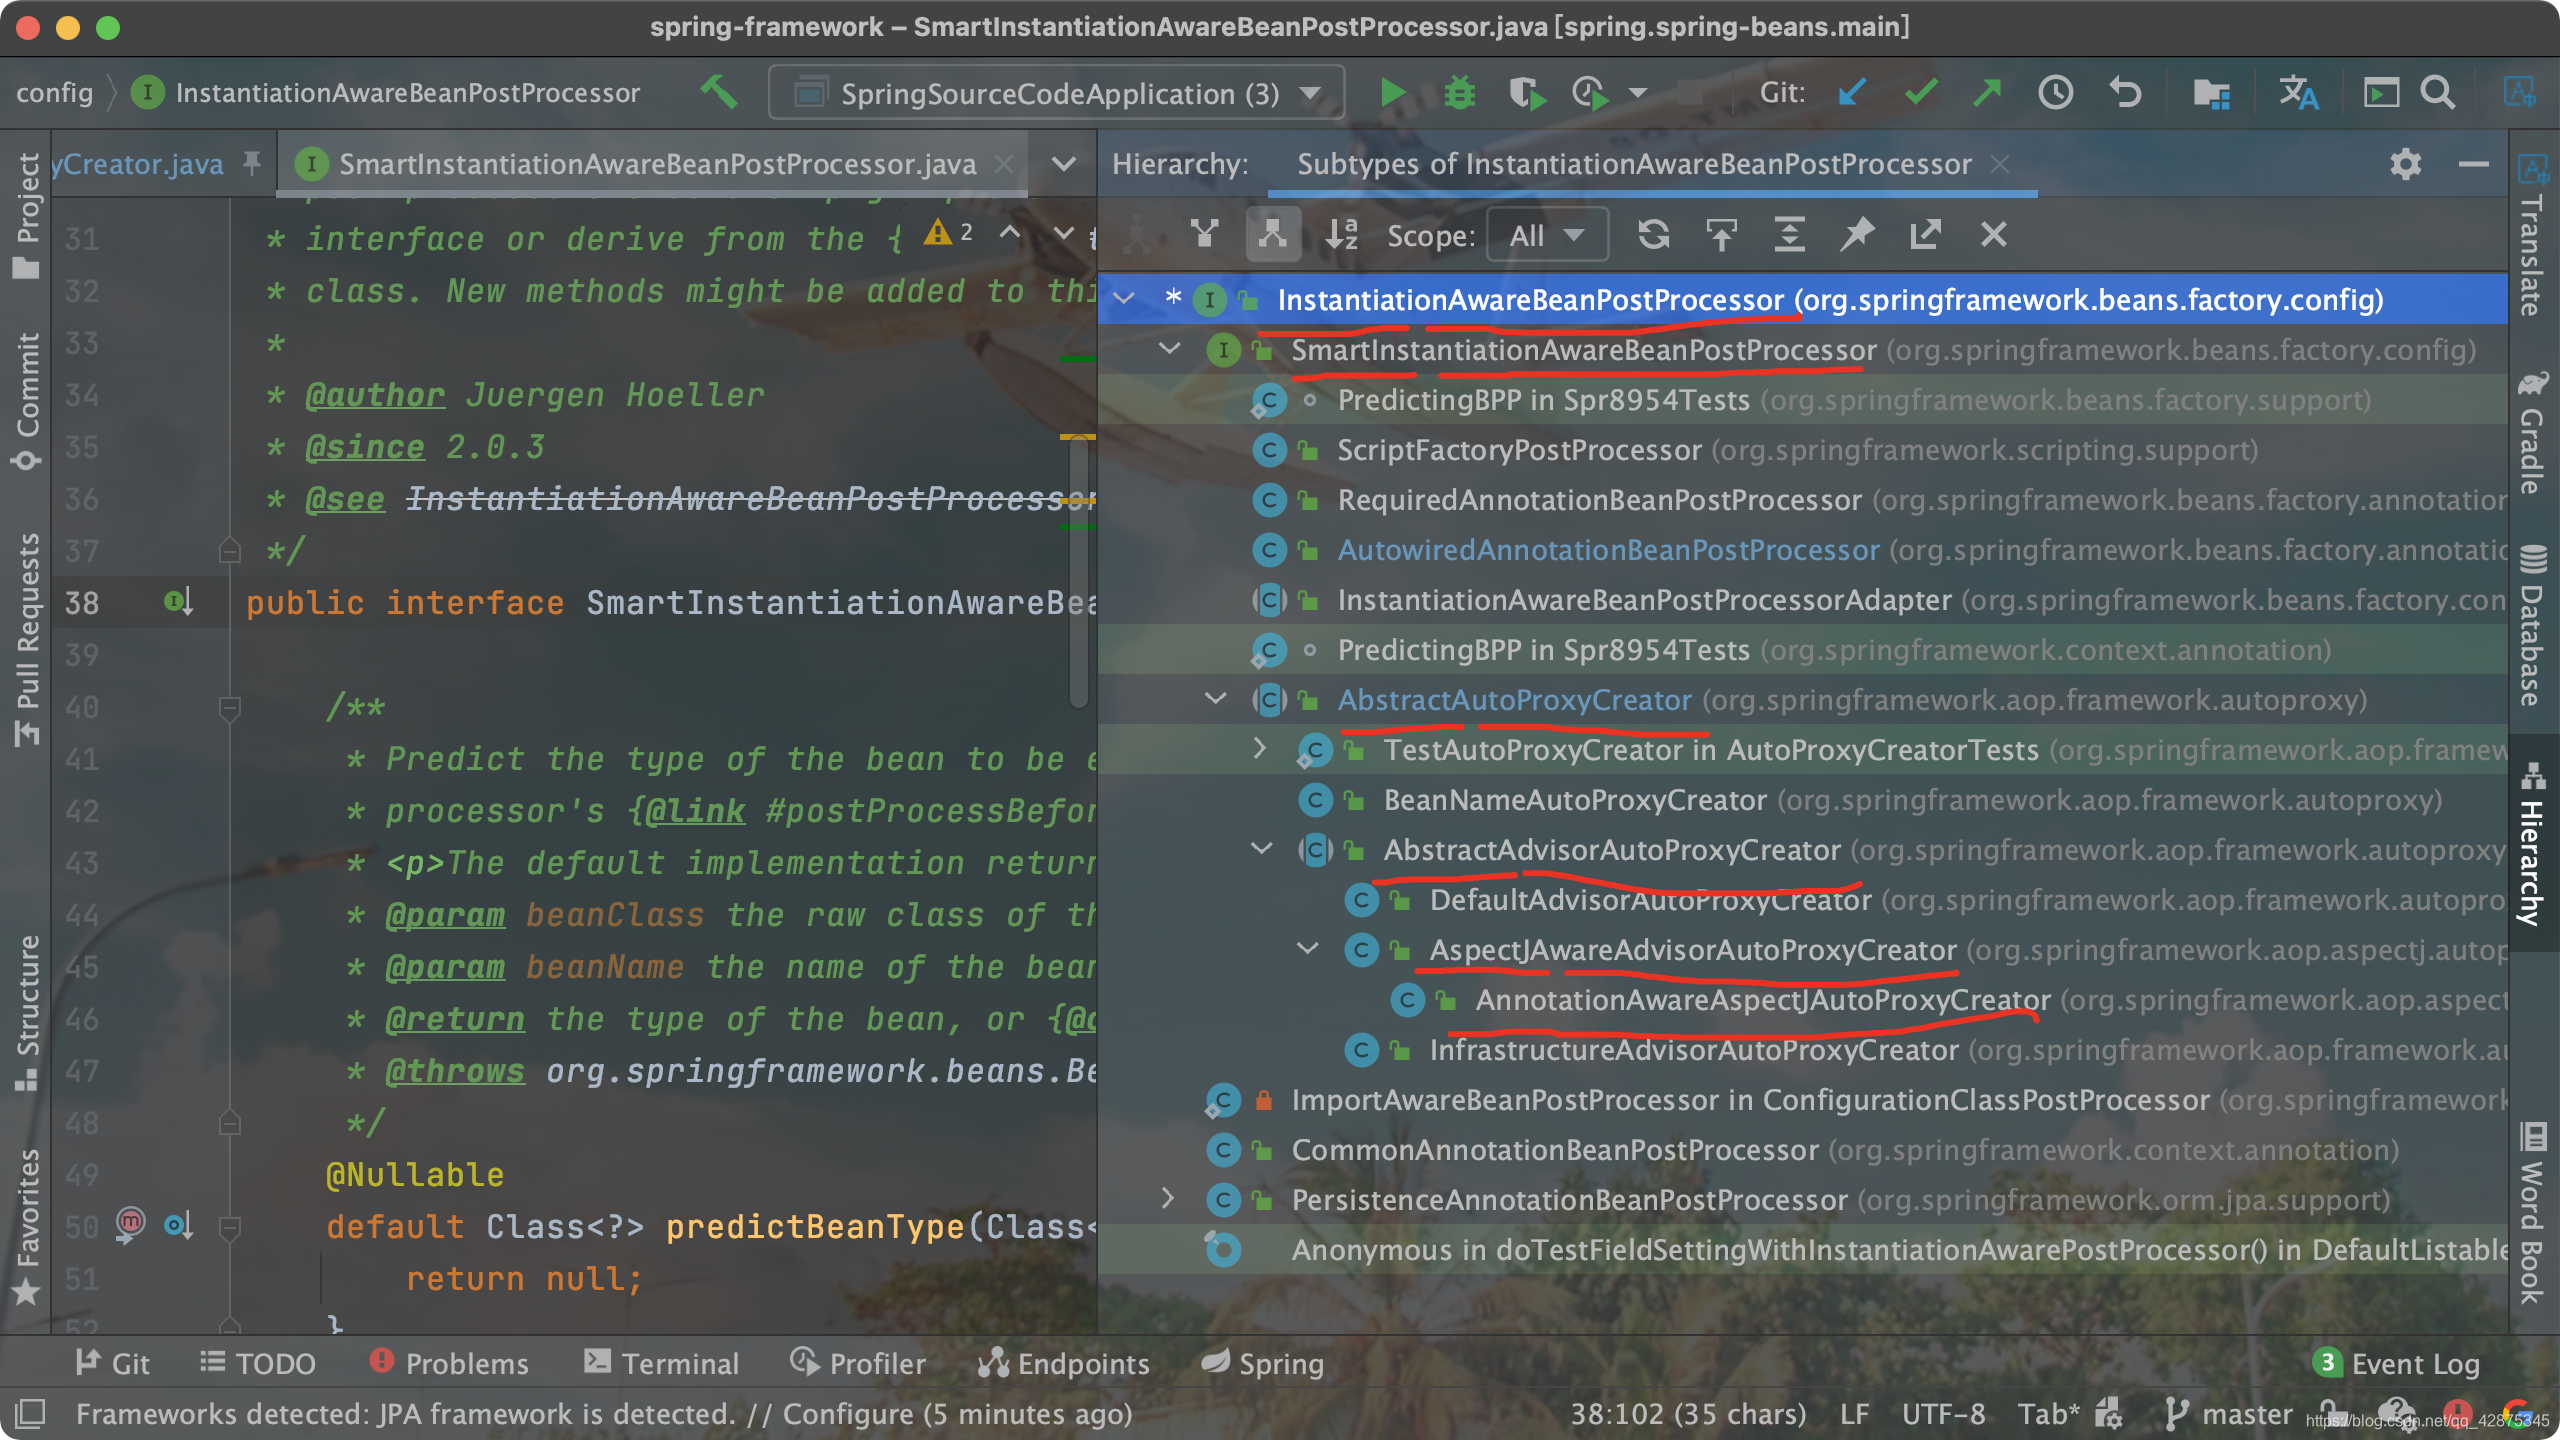
Task: Toggle alphabetical sort in hierarchy
Action: [x=1340, y=235]
